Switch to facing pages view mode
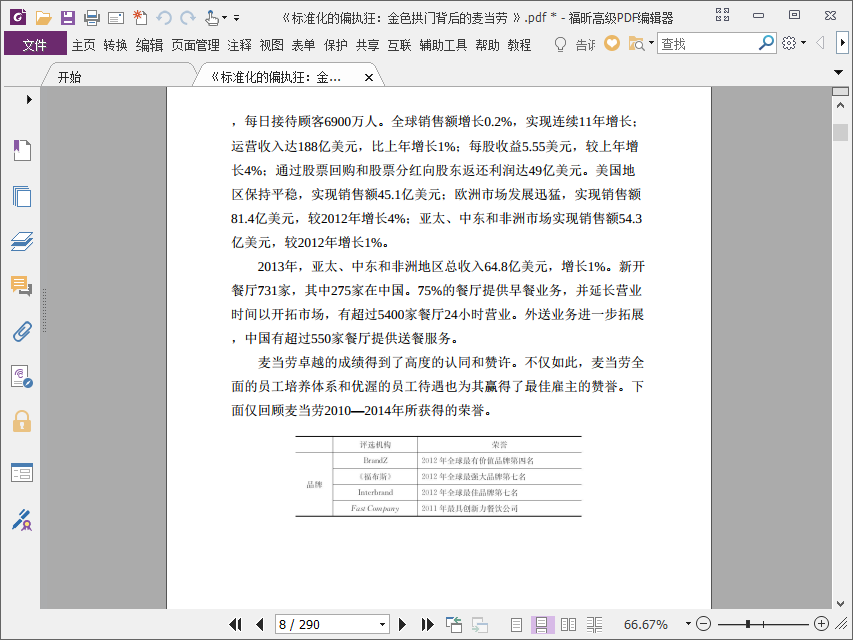This screenshot has width=853, height=640. 568,624
